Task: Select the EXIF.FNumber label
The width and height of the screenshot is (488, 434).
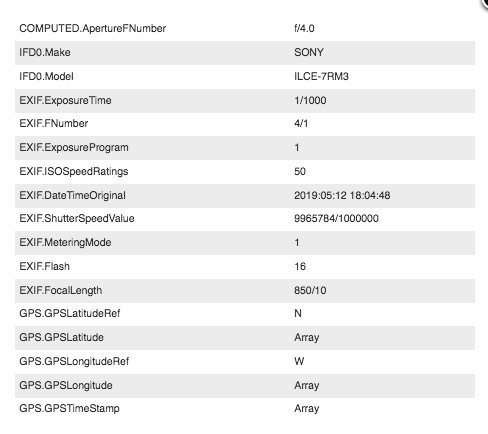Action: click(54, 124)
